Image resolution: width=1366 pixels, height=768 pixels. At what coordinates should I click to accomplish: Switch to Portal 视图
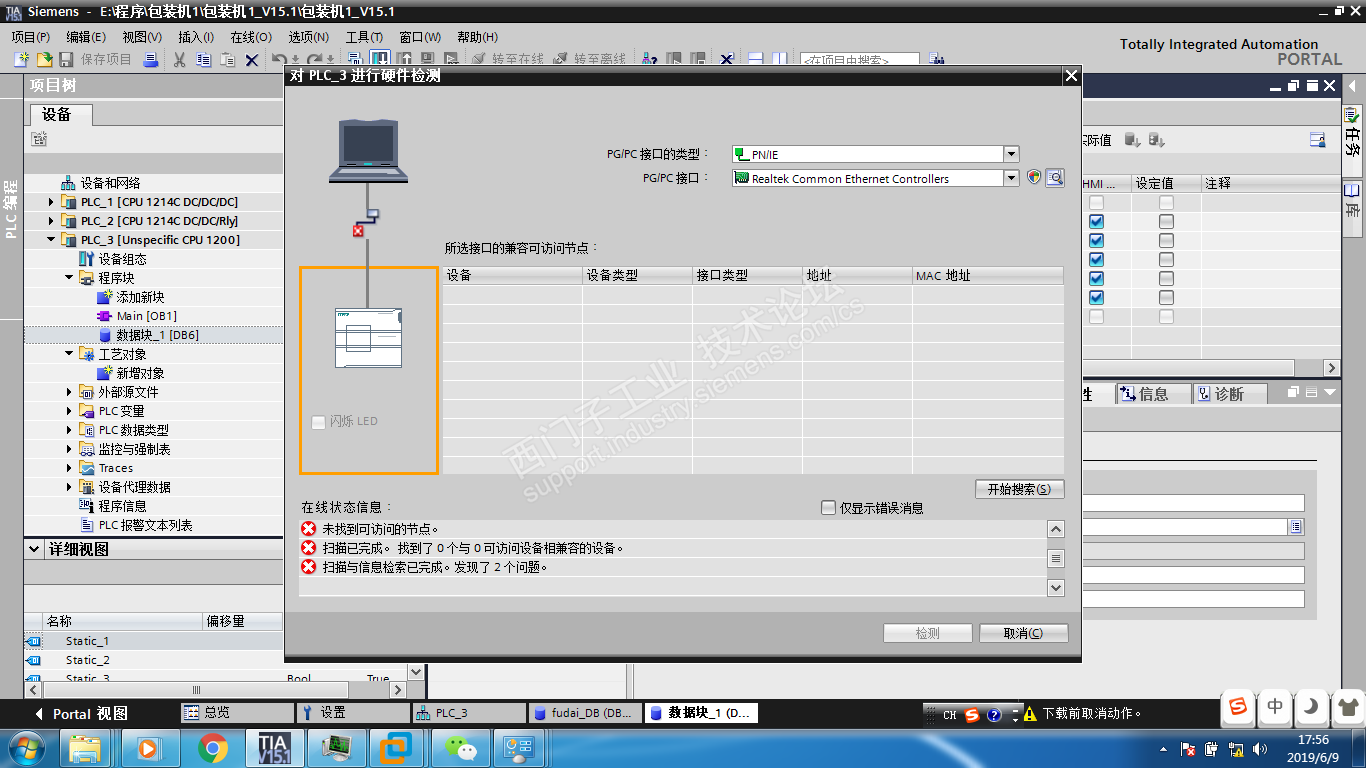point(82,714)
